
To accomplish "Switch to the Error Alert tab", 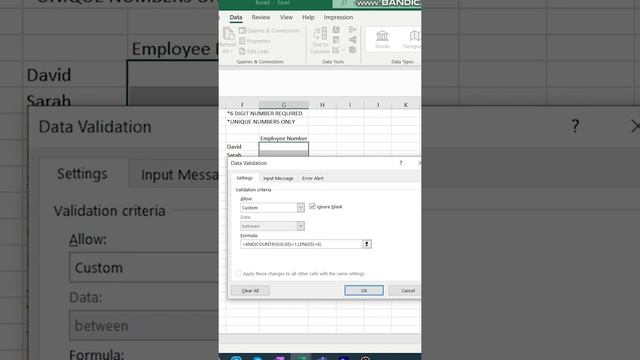I will (313, 178).
